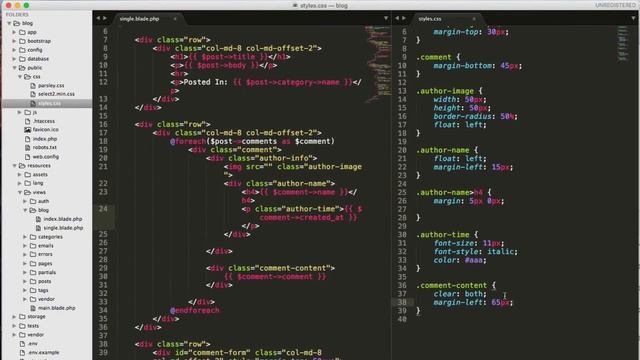Image resolution: width=640 pixels, height=360 pixels.
Task: Expand the js folder arrow
Action: coord(20,112)
